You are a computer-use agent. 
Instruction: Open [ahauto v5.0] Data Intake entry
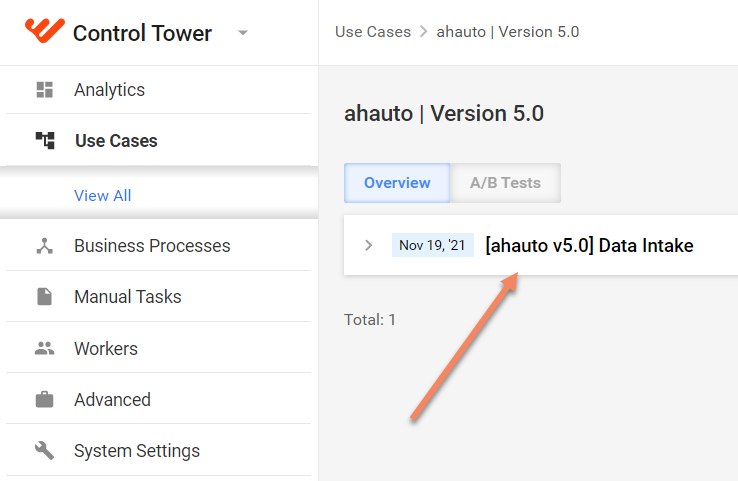(589, 245)
